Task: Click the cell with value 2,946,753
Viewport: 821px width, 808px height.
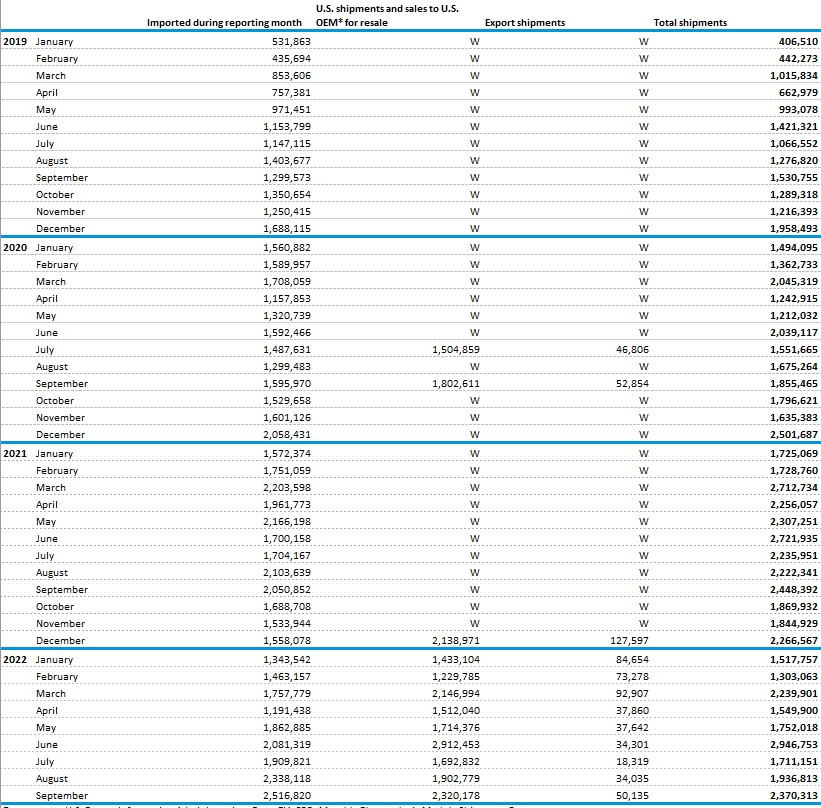Action: [794, 744]
